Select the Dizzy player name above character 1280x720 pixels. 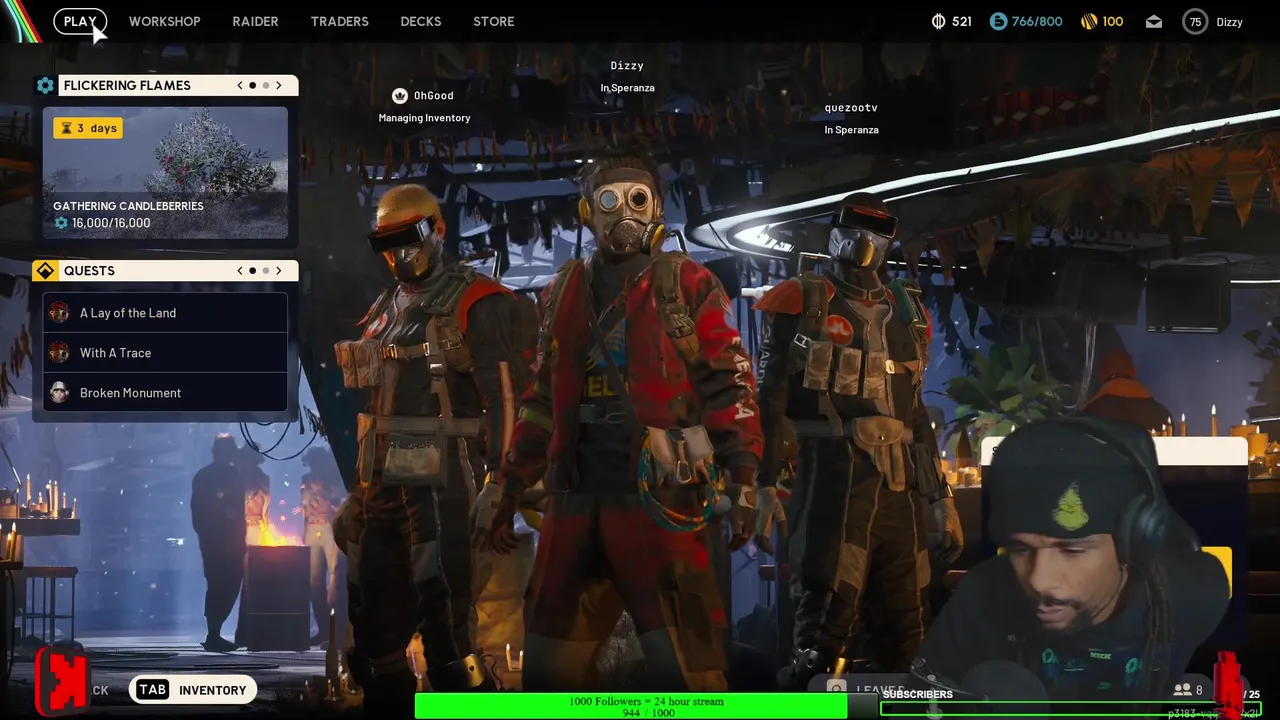point(627,66)
